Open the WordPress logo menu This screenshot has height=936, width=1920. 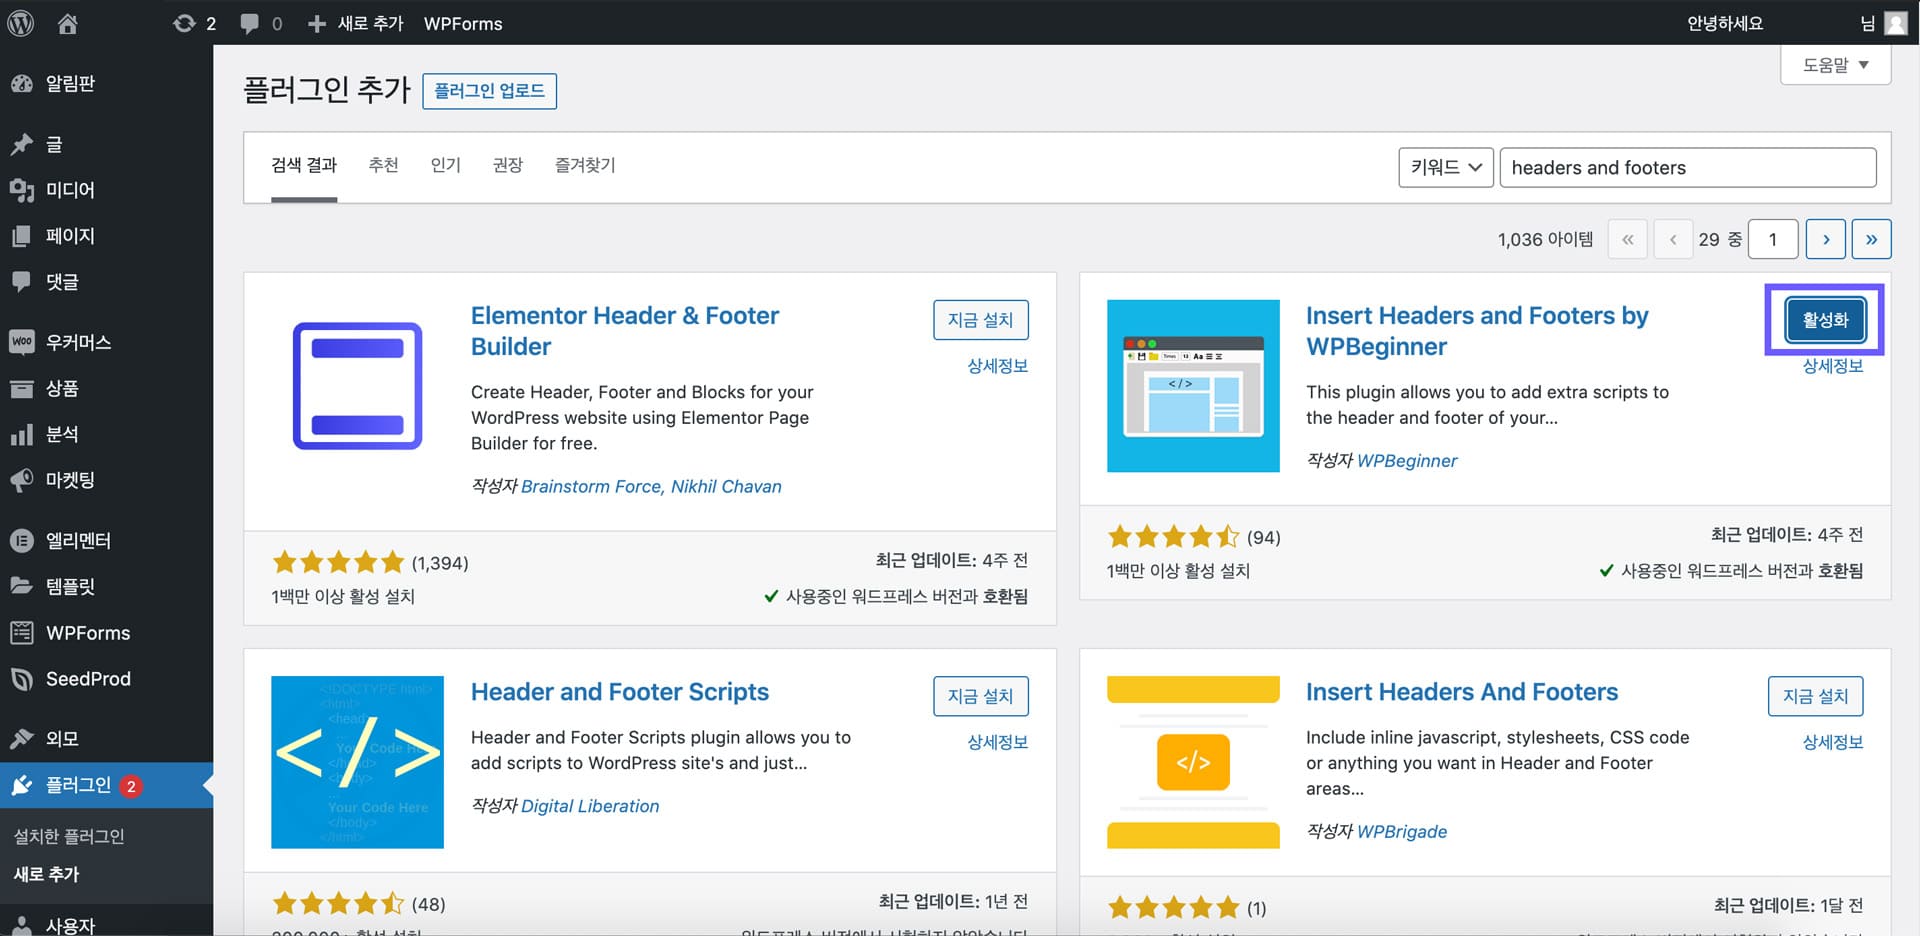(21, 23)
